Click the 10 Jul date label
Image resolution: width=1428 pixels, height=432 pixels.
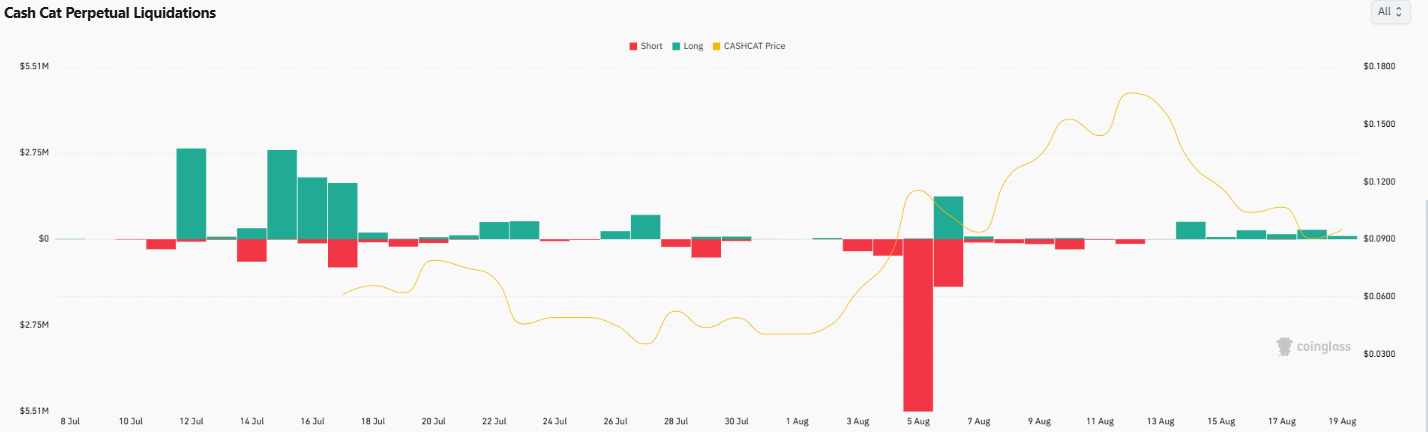(131, 422)
